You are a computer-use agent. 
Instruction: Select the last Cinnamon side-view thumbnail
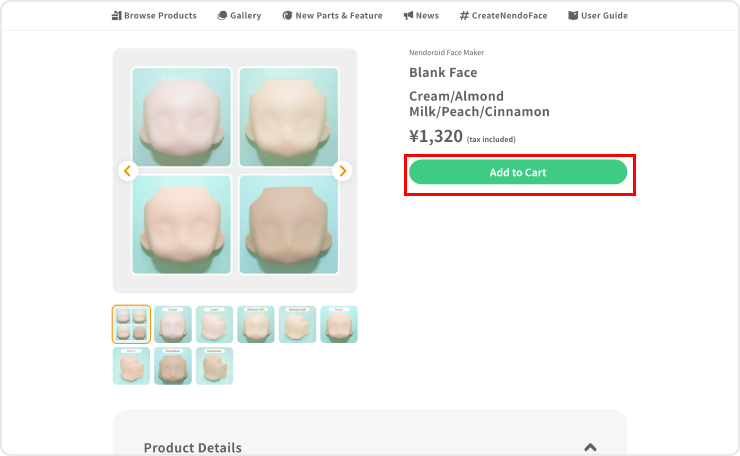214,366
